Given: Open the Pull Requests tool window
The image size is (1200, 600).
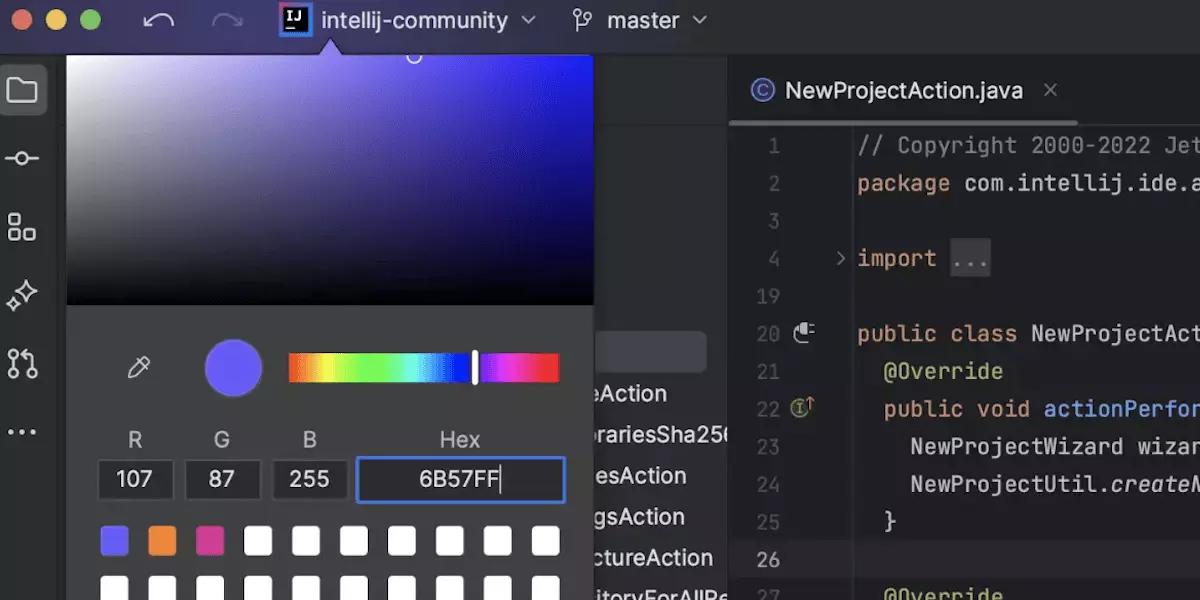Looking at the screenshot, I should tap(22, 364).
